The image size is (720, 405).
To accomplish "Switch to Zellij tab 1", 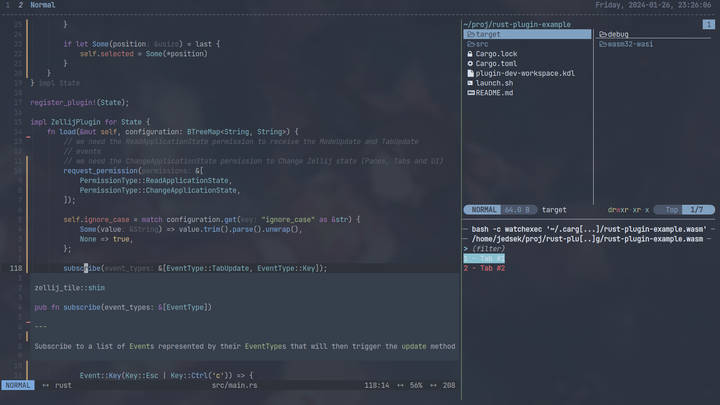I will click(7, 5).
